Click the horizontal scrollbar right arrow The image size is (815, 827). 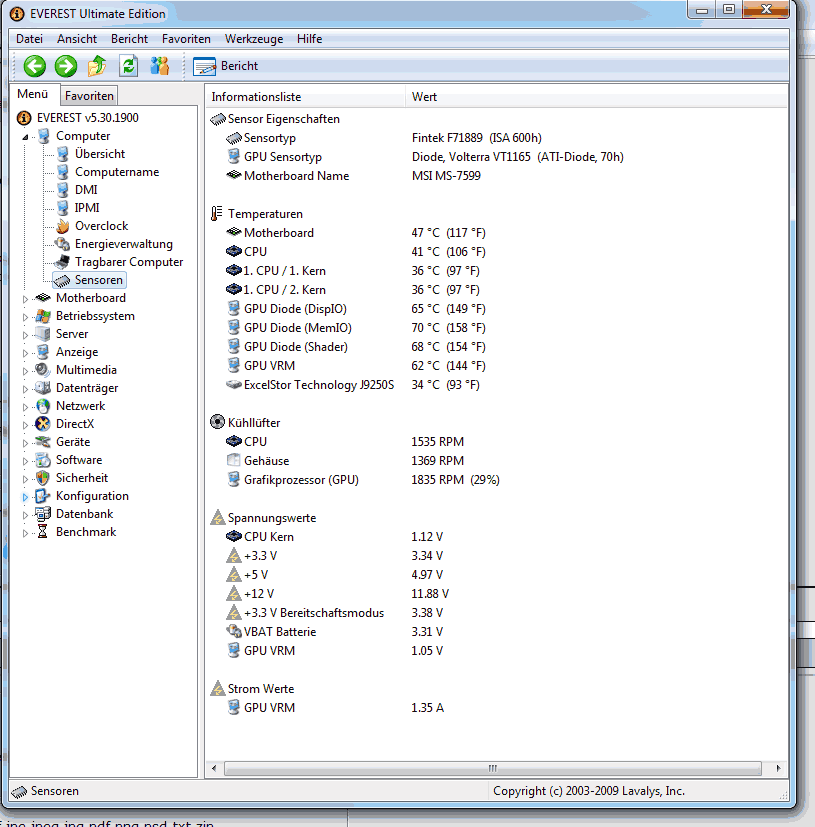click(779, 768)
